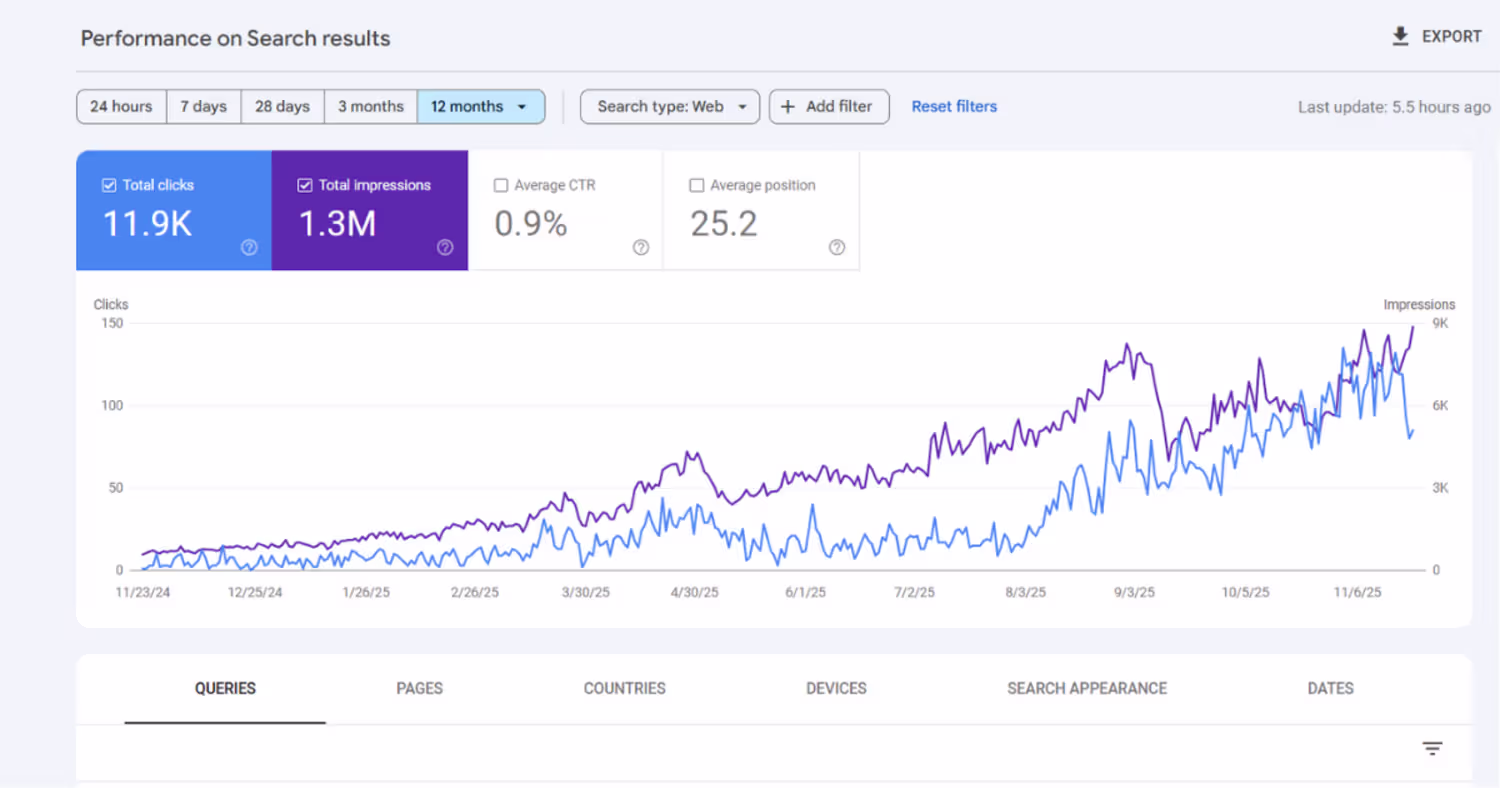This screenshot has width=1500, height=788.
Task: Click the 9/3/25 date on chart axis
Action: pos(1133,592)
